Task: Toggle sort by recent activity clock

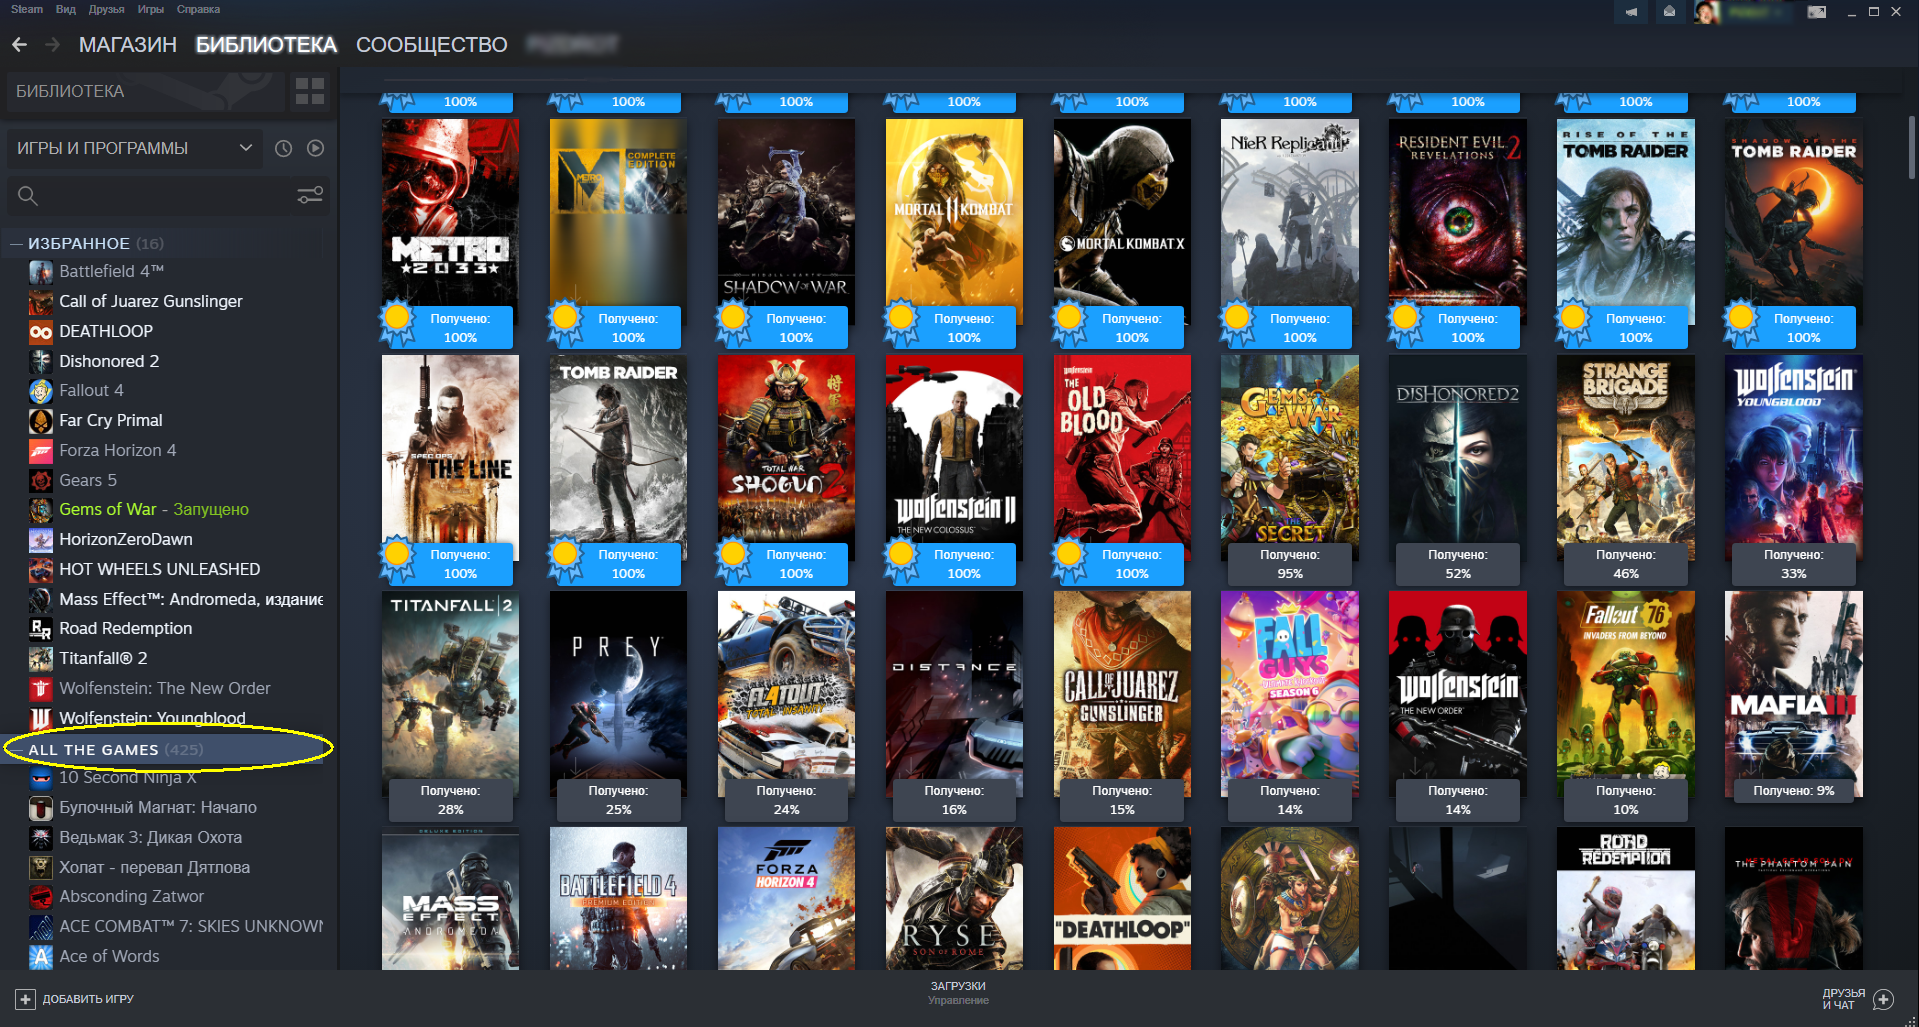Action: click(284, 148)
